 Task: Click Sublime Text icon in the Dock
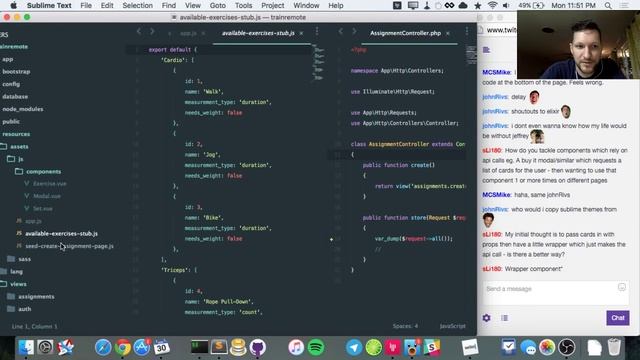point(219,347)
